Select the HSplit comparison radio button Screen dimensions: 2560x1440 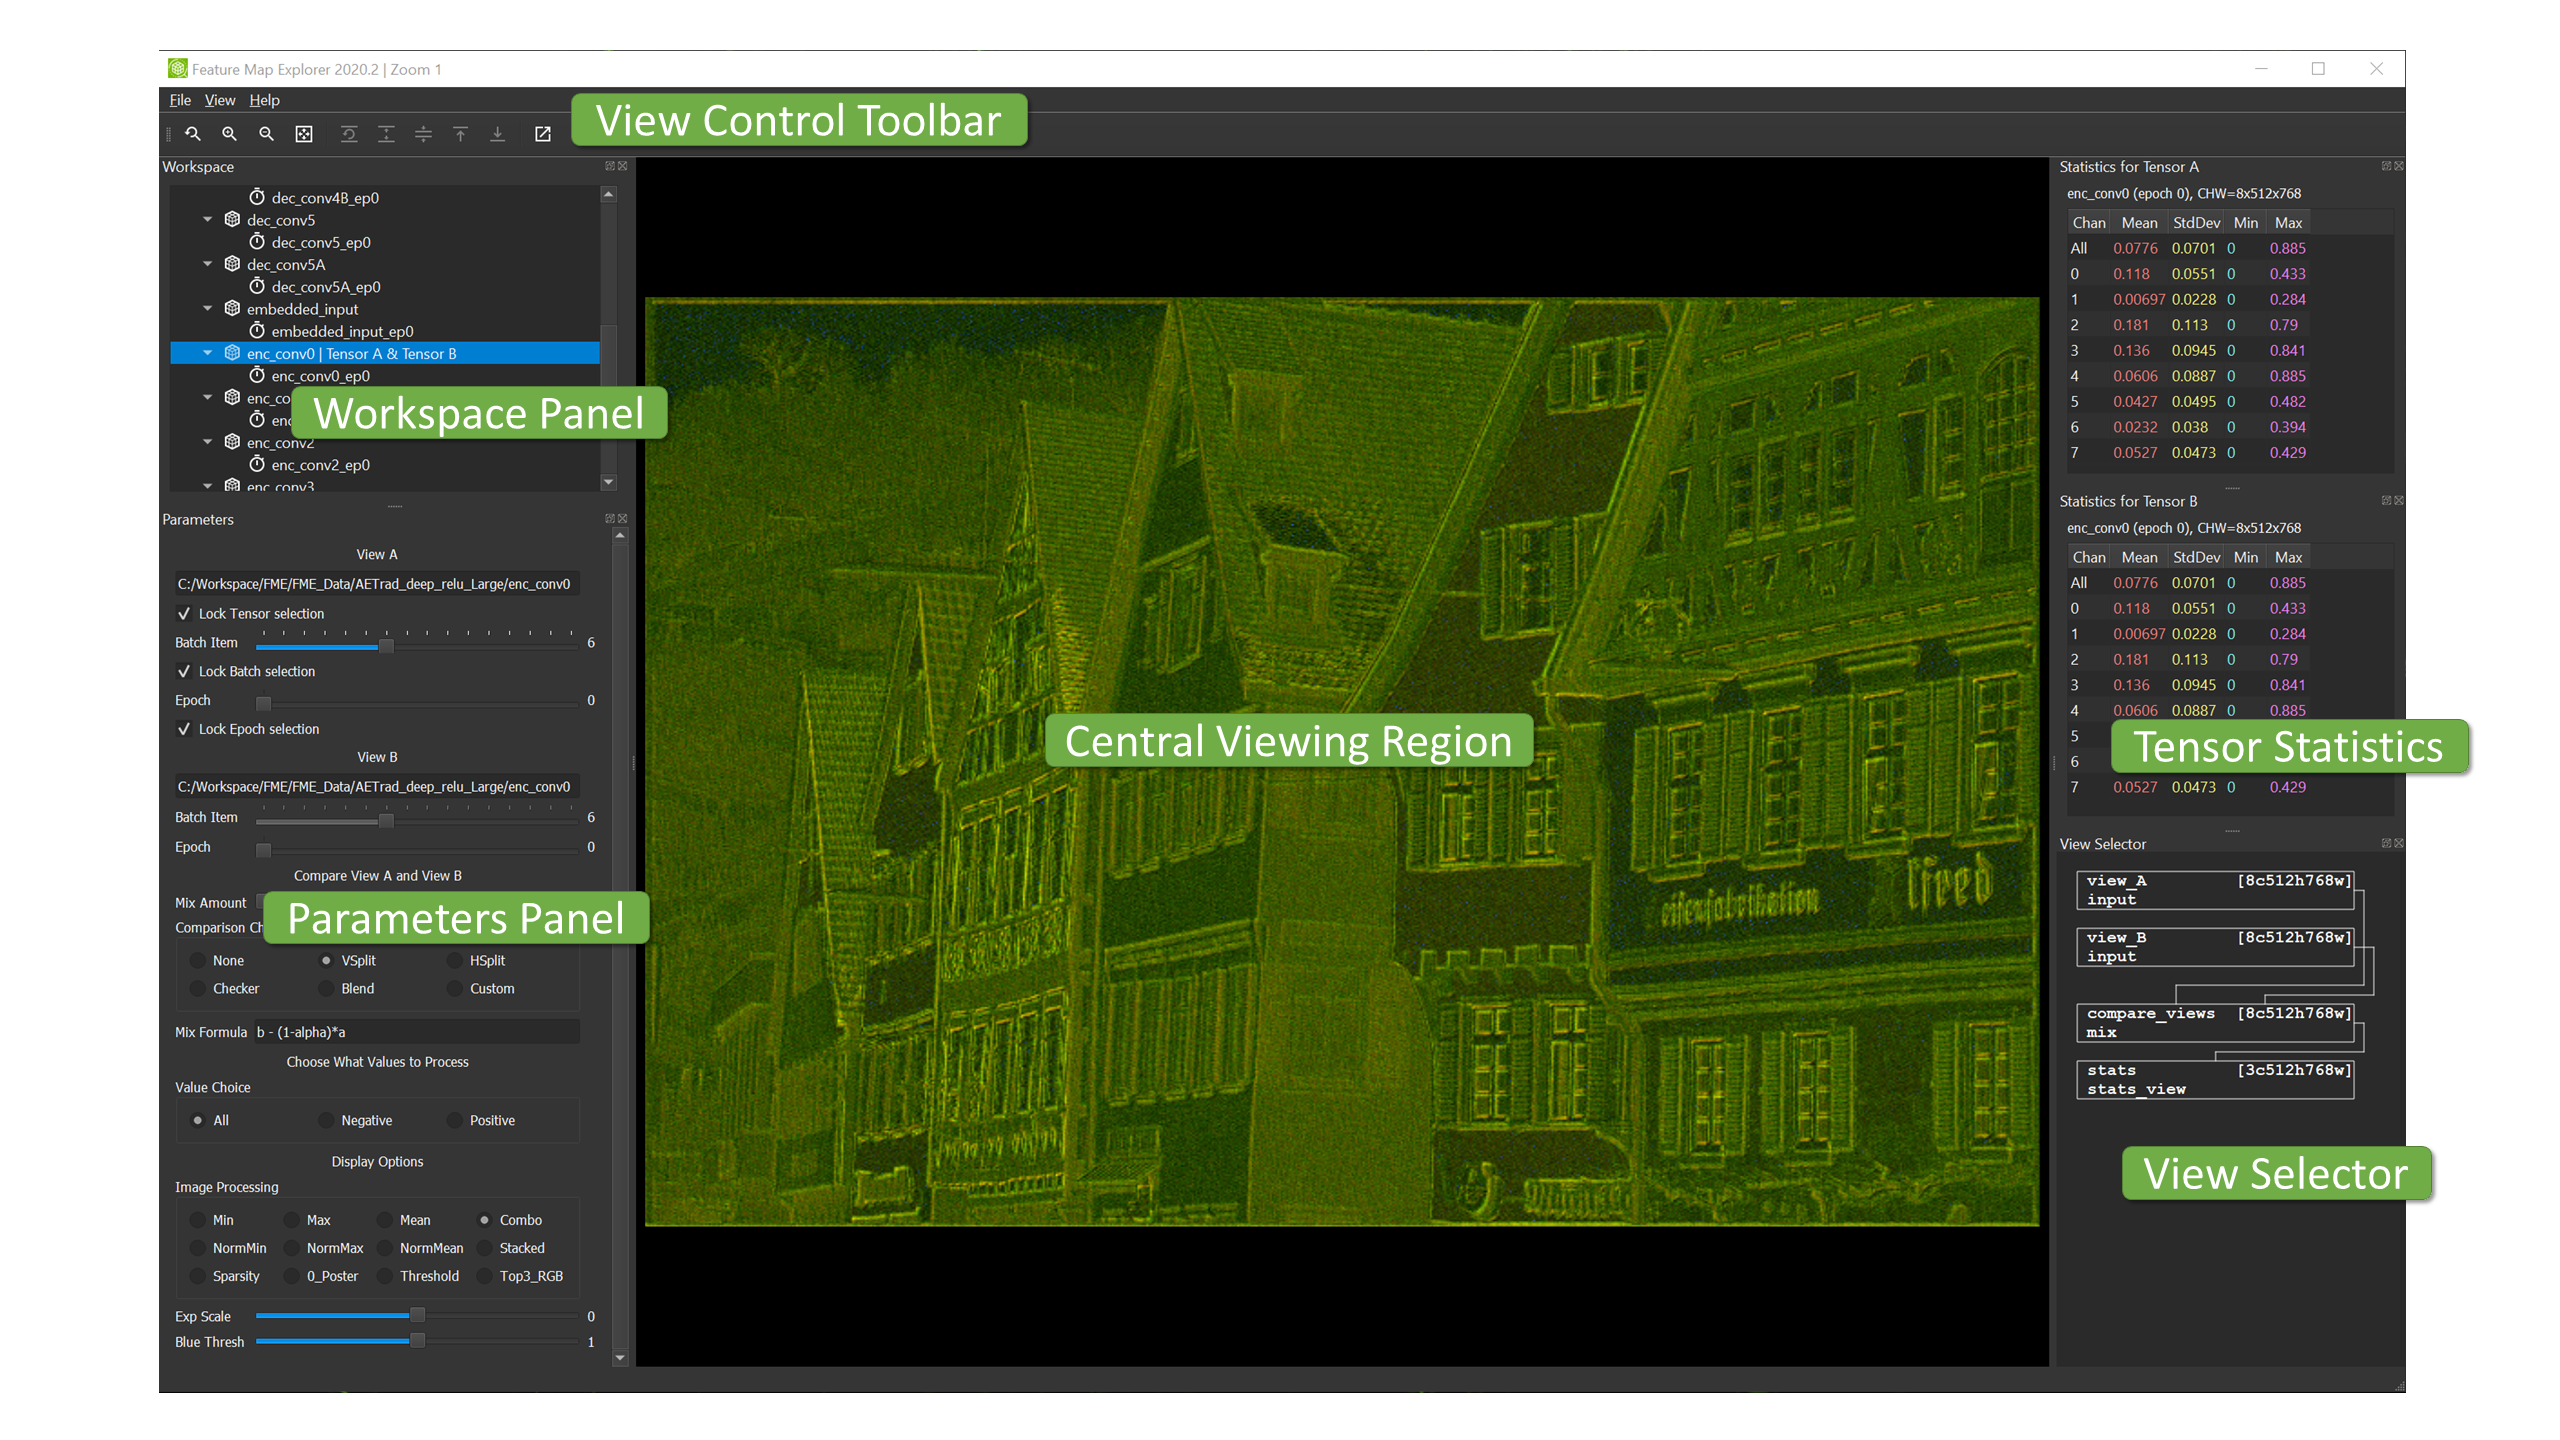point(455,960)
